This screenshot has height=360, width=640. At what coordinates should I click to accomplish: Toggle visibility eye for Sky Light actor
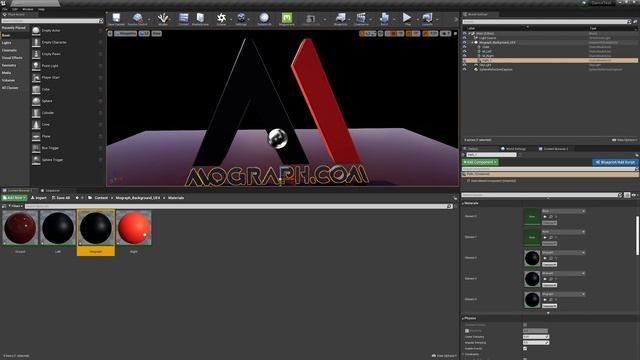pos(464,65)
